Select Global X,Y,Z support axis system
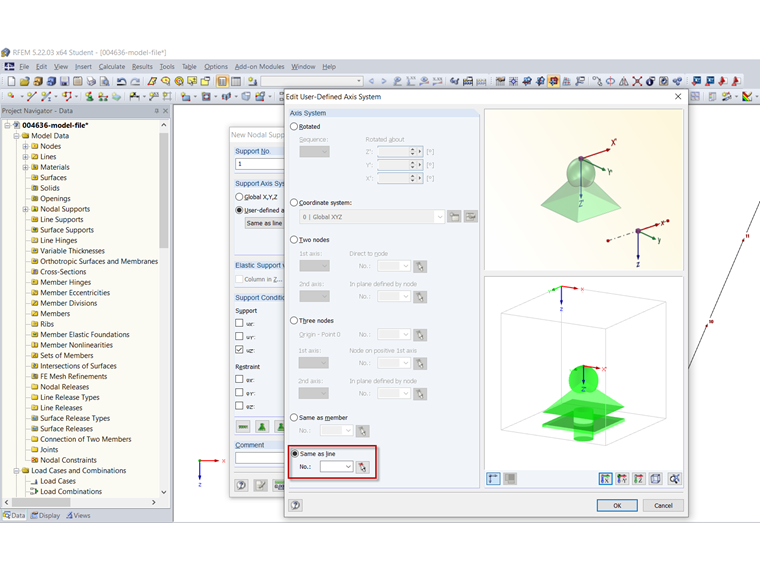The width and height of the screenshot is (760, 570). click(x=239, y=197)
